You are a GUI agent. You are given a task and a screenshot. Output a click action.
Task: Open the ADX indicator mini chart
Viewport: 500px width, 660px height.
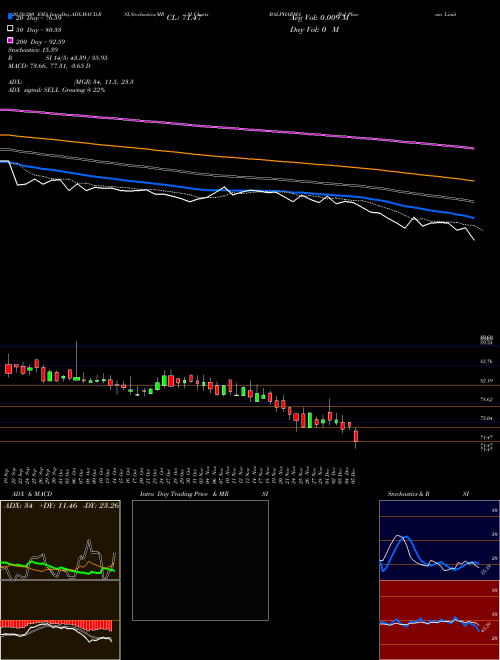[60, 540]
